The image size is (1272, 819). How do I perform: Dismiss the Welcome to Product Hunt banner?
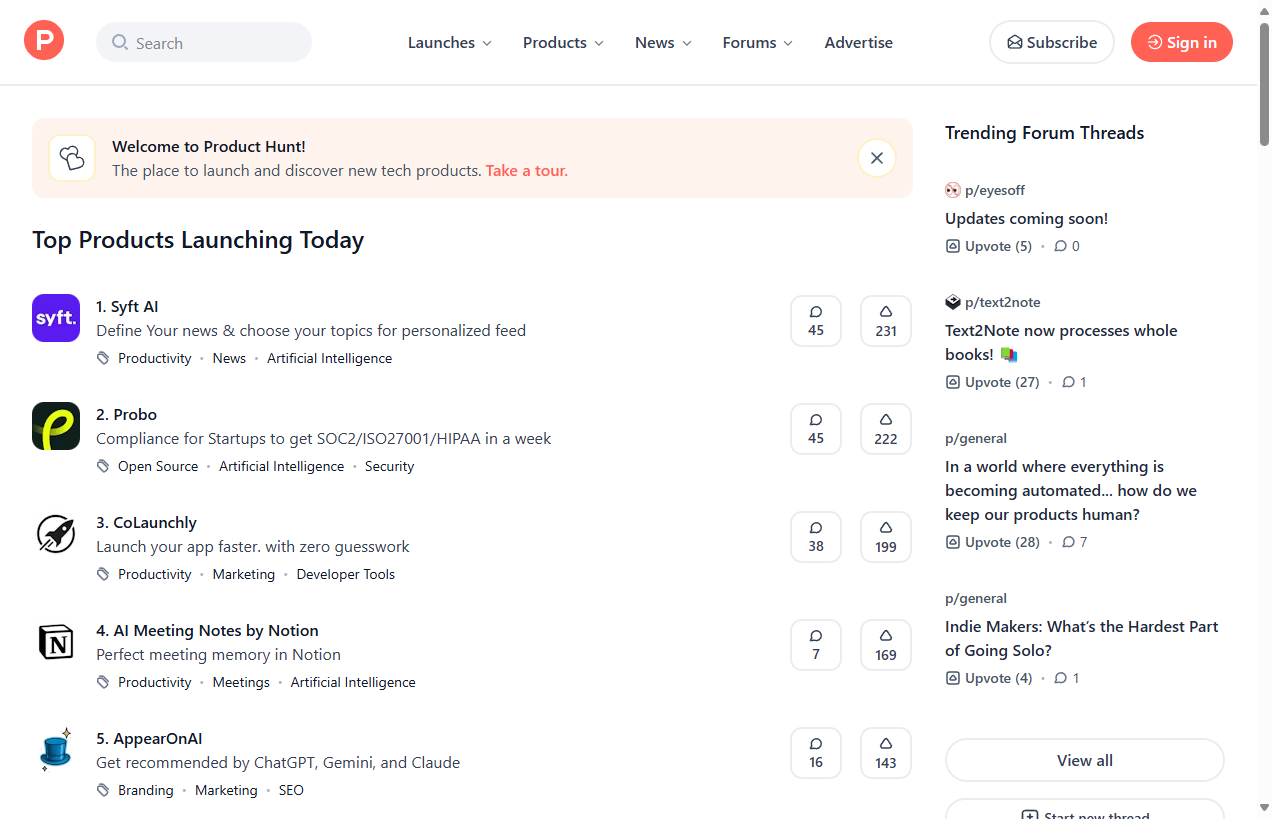pos(876,157)
